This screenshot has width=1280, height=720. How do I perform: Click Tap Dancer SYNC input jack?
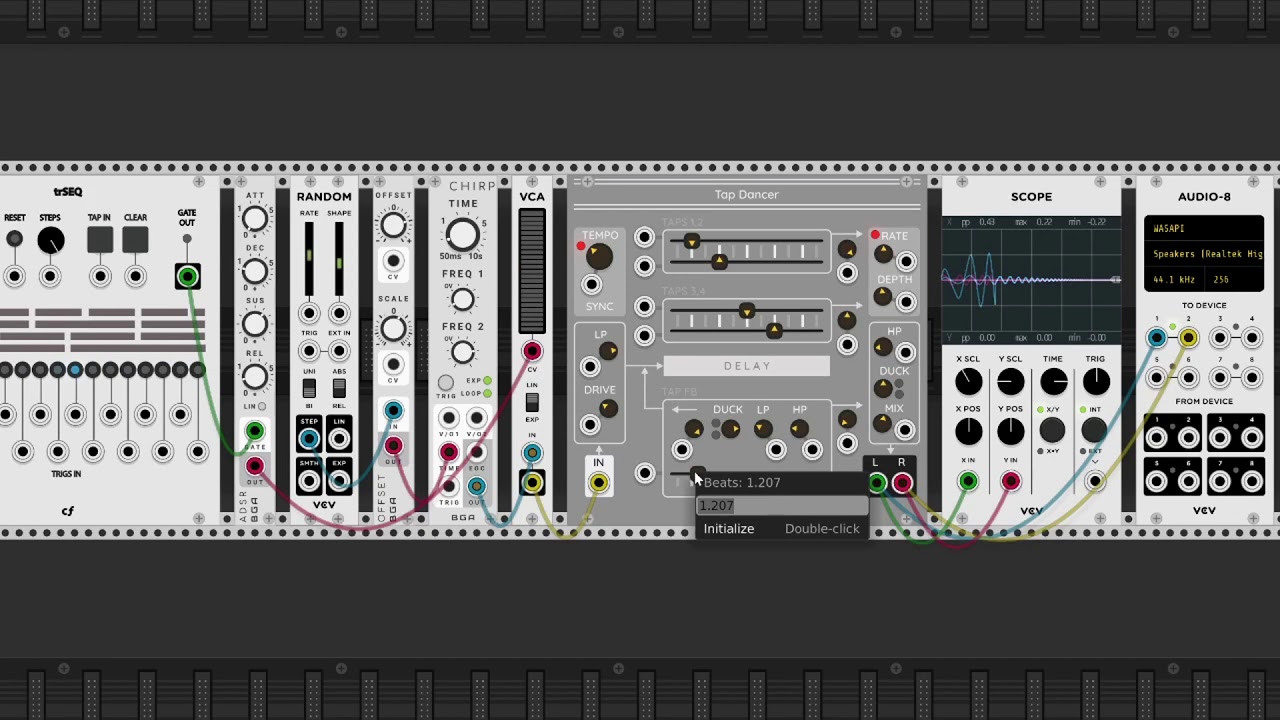[x=592, y=285]
